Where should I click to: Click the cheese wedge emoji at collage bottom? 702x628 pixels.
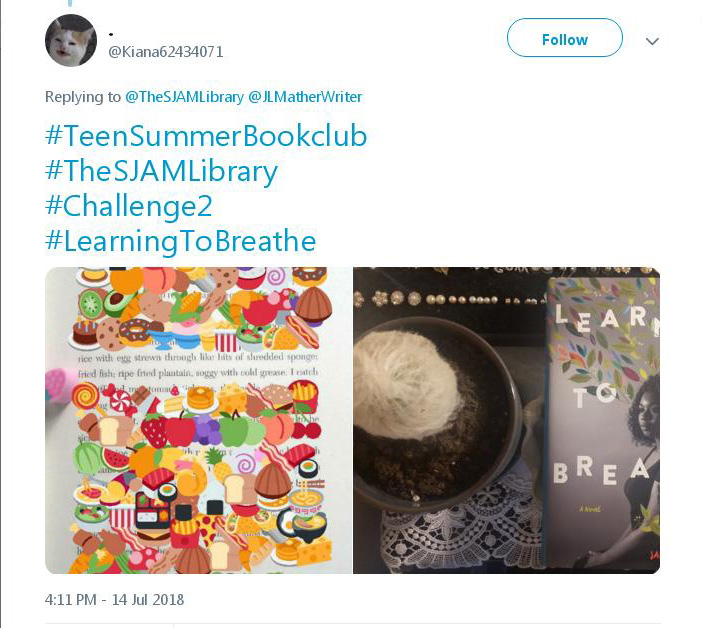point(315,551)
